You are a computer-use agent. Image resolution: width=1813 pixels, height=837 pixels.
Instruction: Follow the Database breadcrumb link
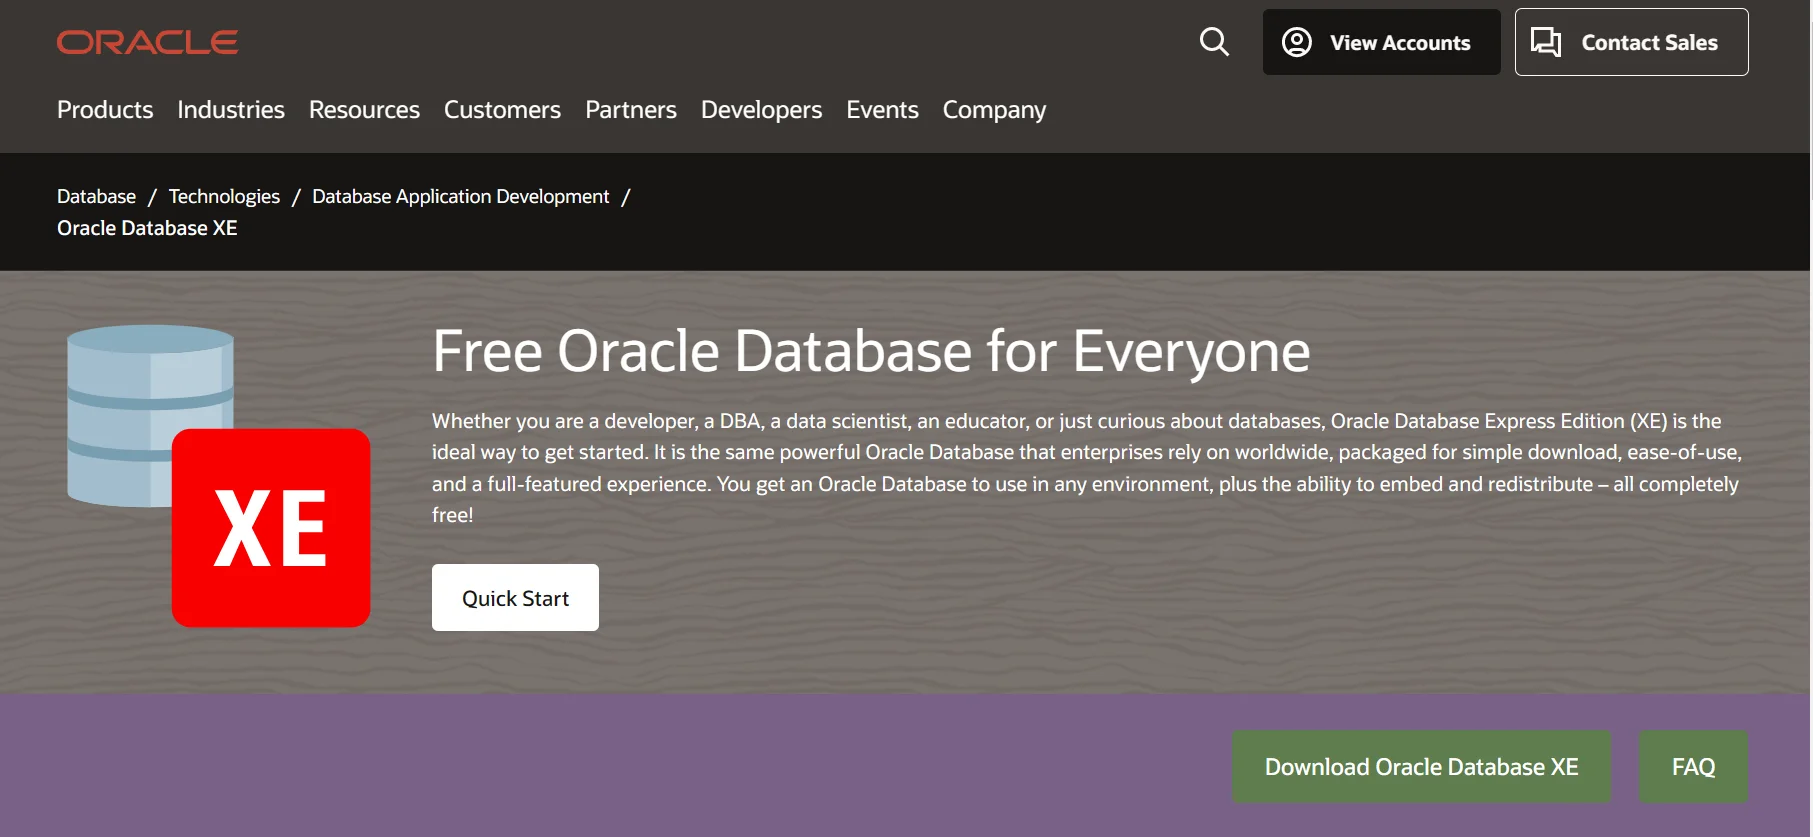pos(96,197)
